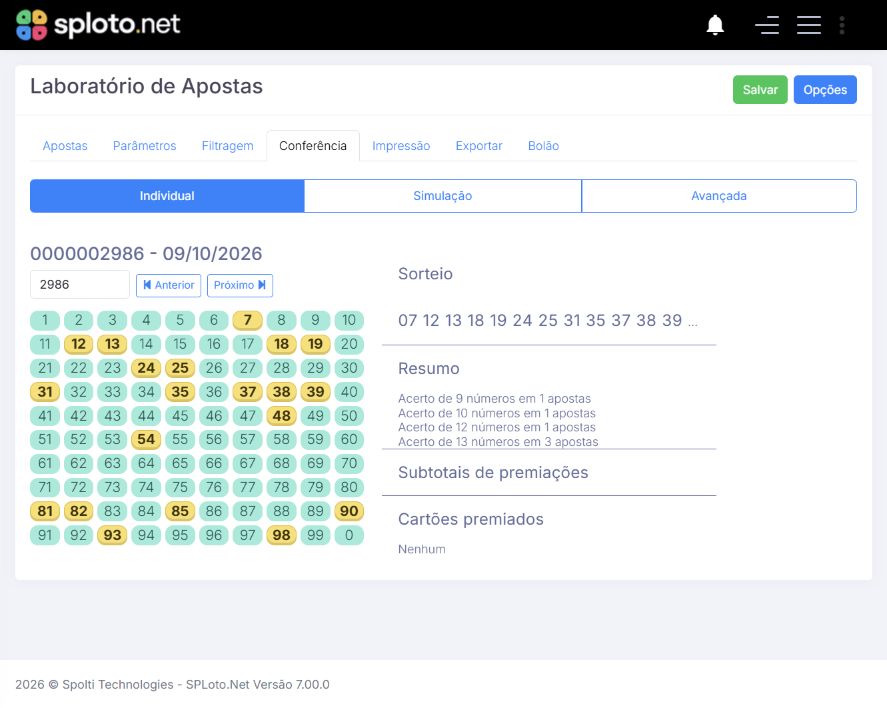Image resolution: width=887 pixels, height=708 pixels.
Task: Click highlighted number 90 ball
Action: coord(349,511)
